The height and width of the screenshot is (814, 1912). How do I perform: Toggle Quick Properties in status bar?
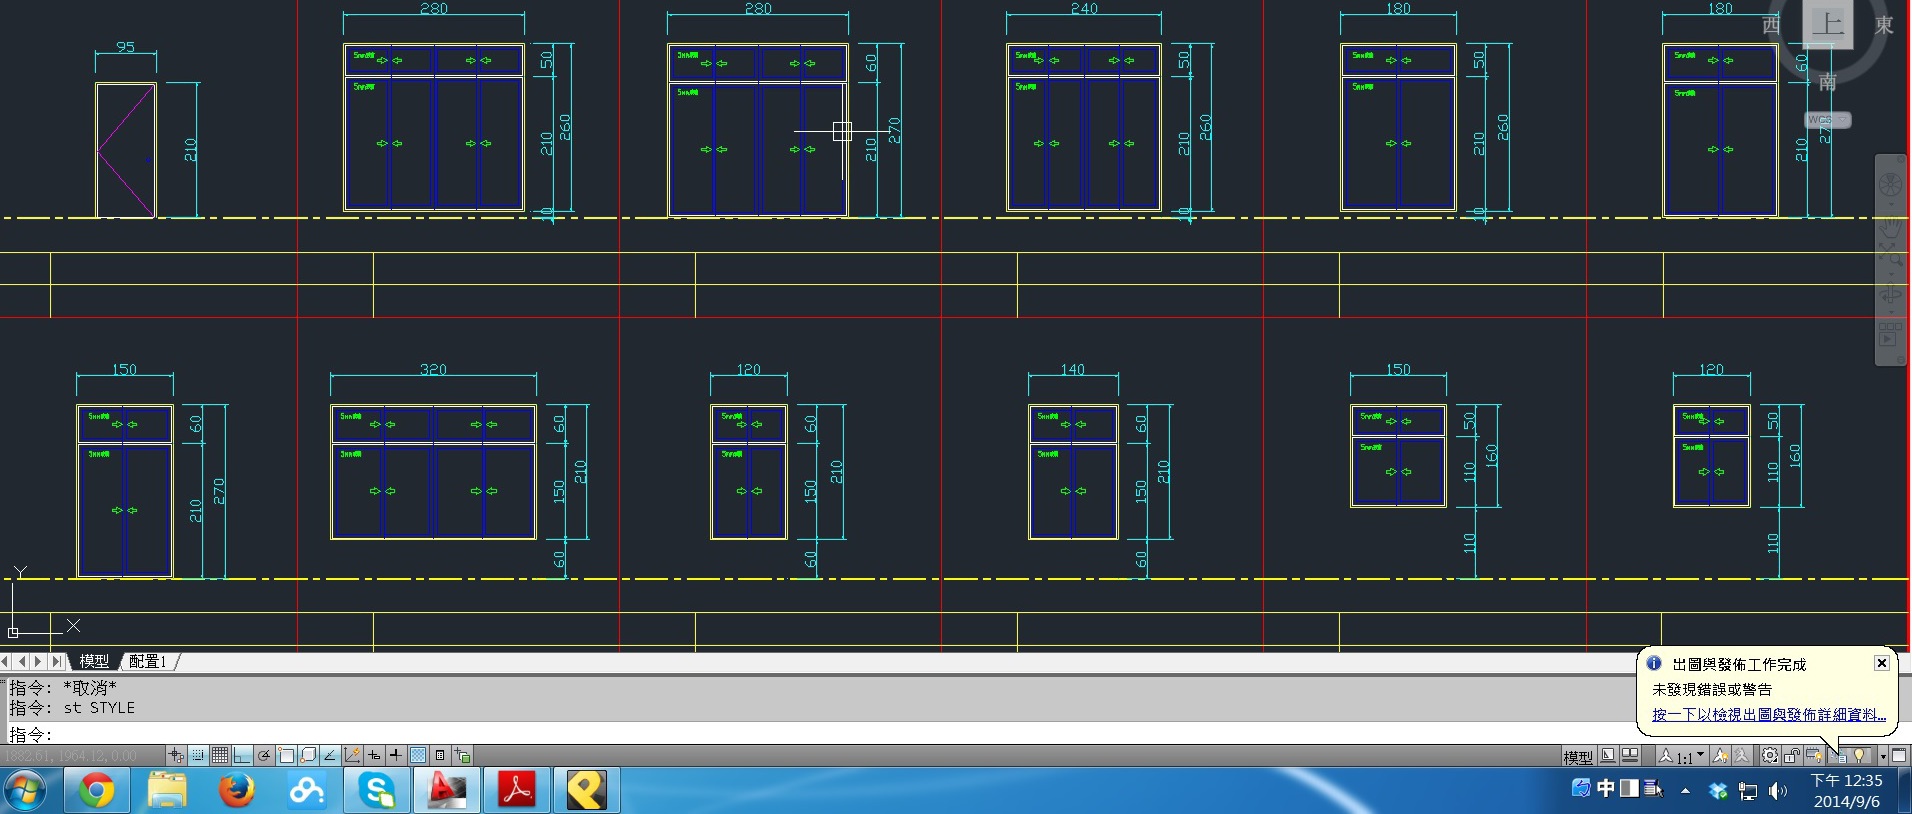[x=440, y=756]
